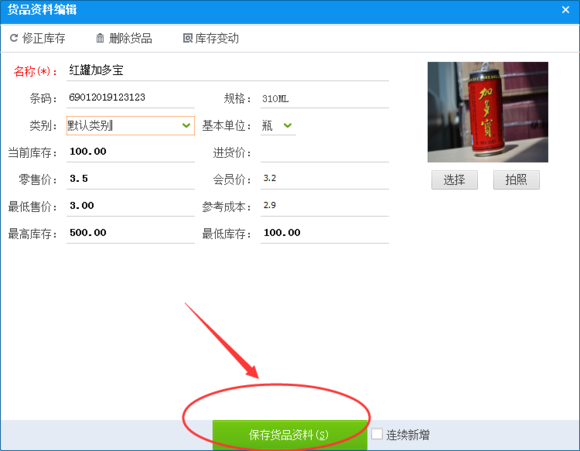Click the 选择 image button
The image size is (580, 451).
454,180
